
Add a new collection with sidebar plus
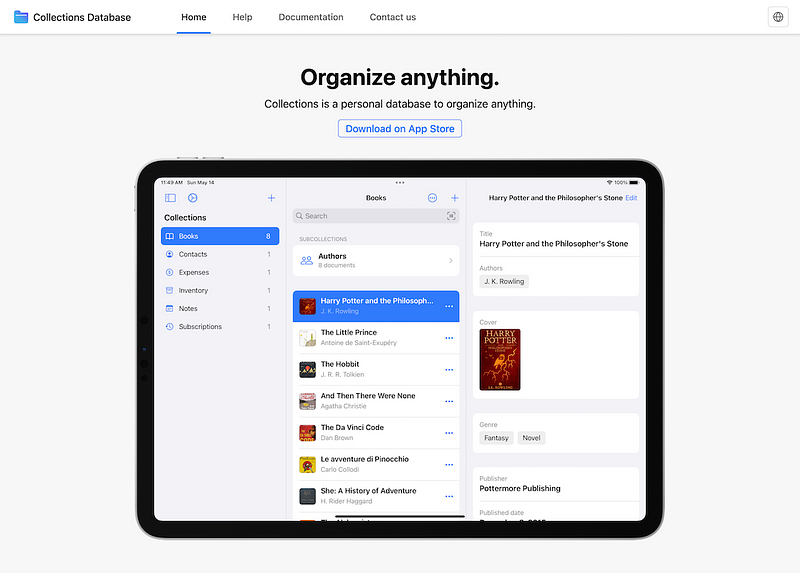271,198
